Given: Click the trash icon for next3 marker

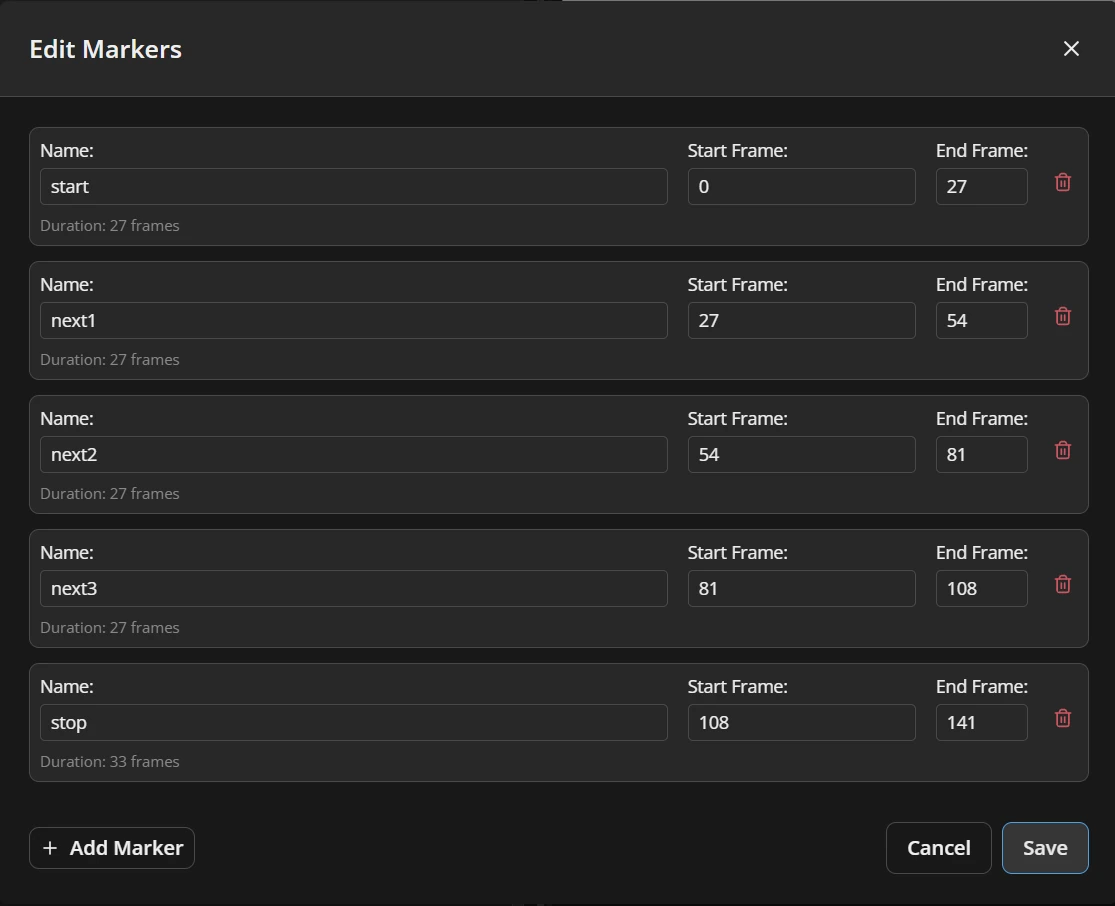Looking at the screenshot, I should pyautogui.click(x=1062, y=585).
